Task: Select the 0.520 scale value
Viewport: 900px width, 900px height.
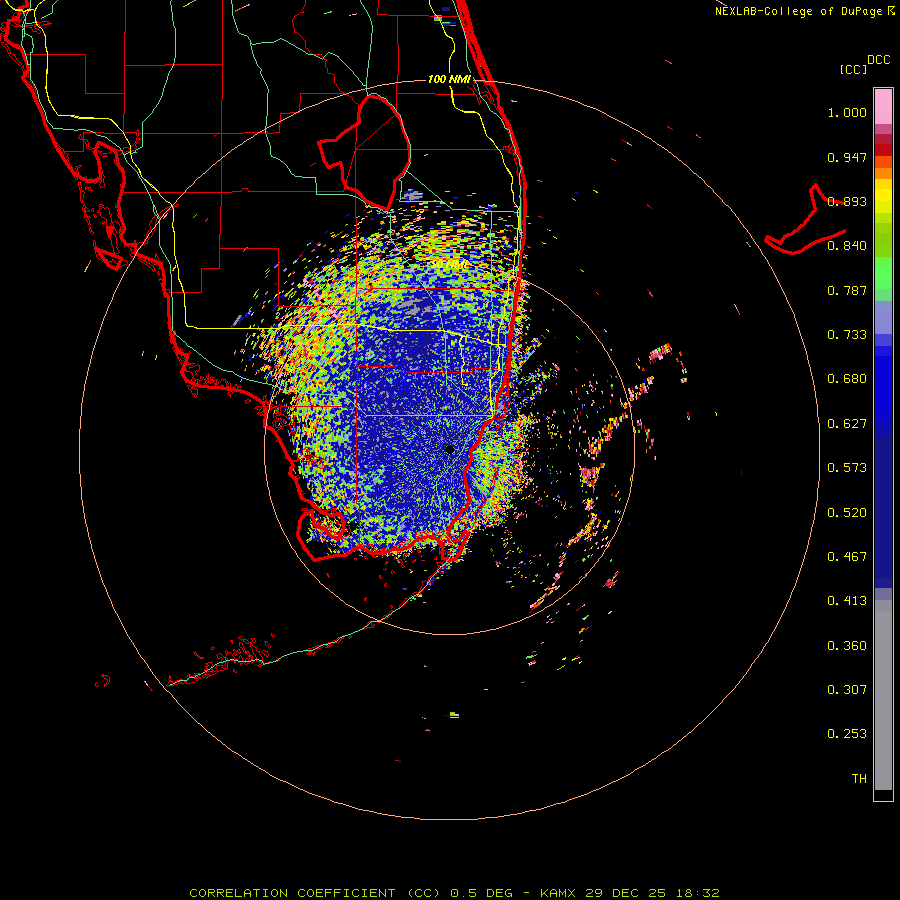Action: tap(847, 513)
